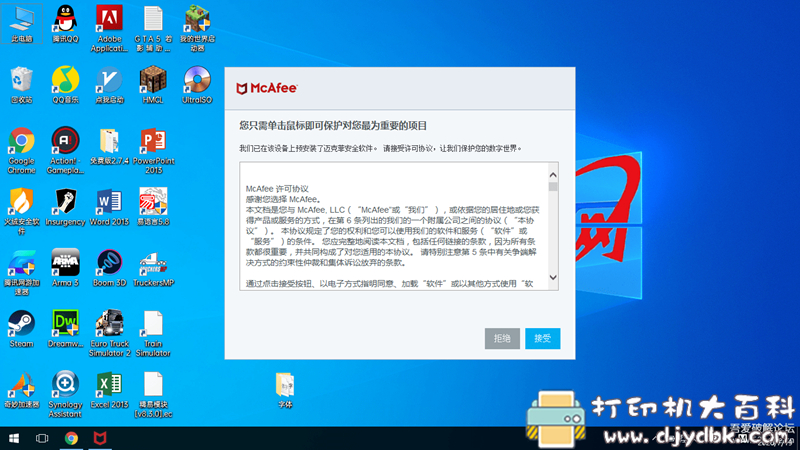Click the 'McAfee 许可协议' title line

[277, 189]
